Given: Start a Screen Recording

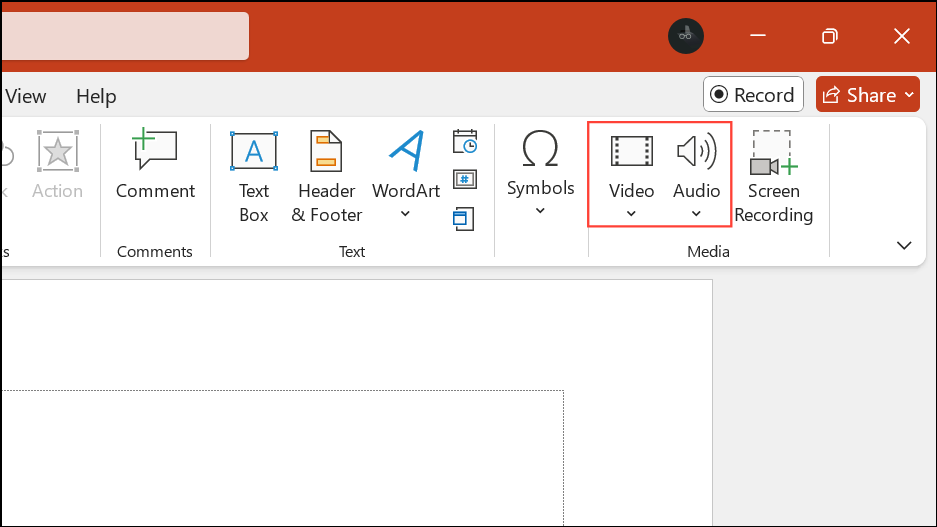Looking at the screenshot, I should (773, 175).
